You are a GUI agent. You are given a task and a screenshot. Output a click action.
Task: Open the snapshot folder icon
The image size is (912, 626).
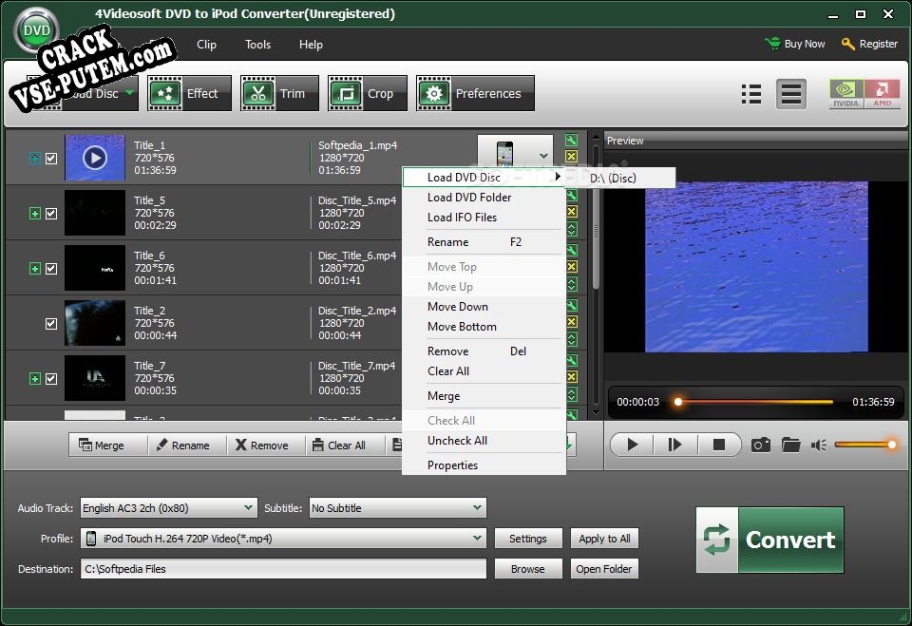[x=790, y=445]
